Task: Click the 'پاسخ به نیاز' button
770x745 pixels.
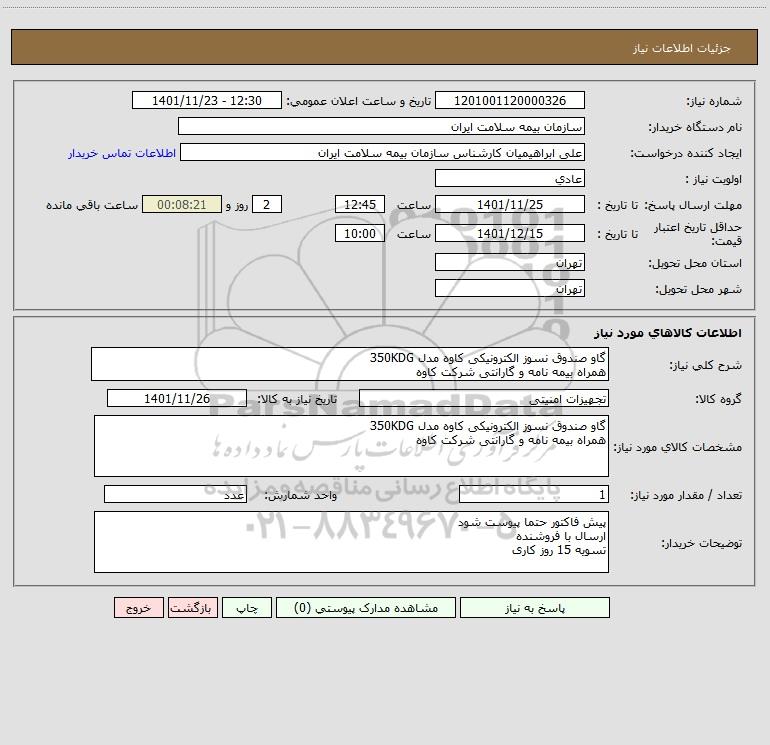Action: coord(535,608)
